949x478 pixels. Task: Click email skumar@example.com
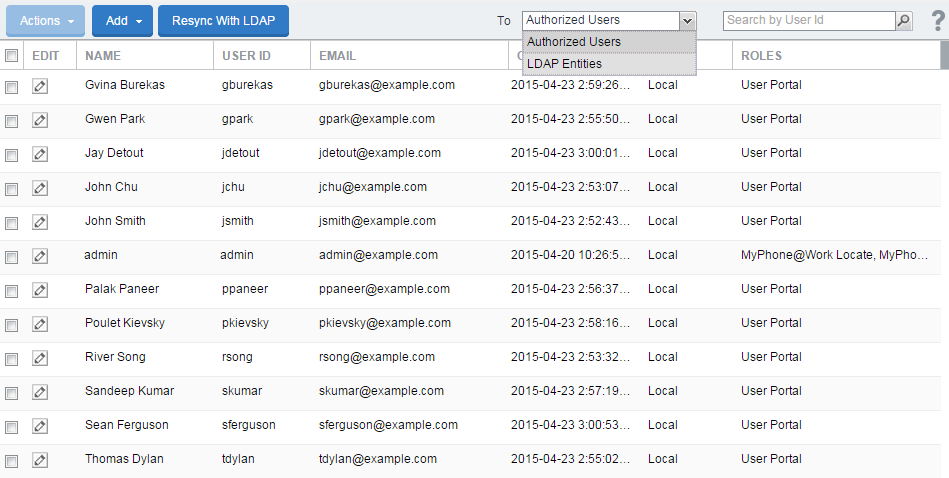point(381,391)
